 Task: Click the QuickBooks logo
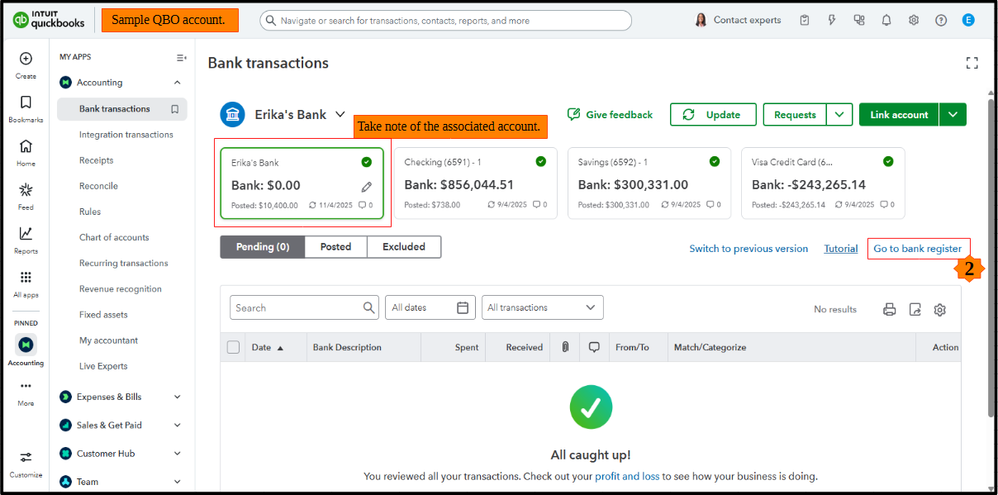(48, 20)
